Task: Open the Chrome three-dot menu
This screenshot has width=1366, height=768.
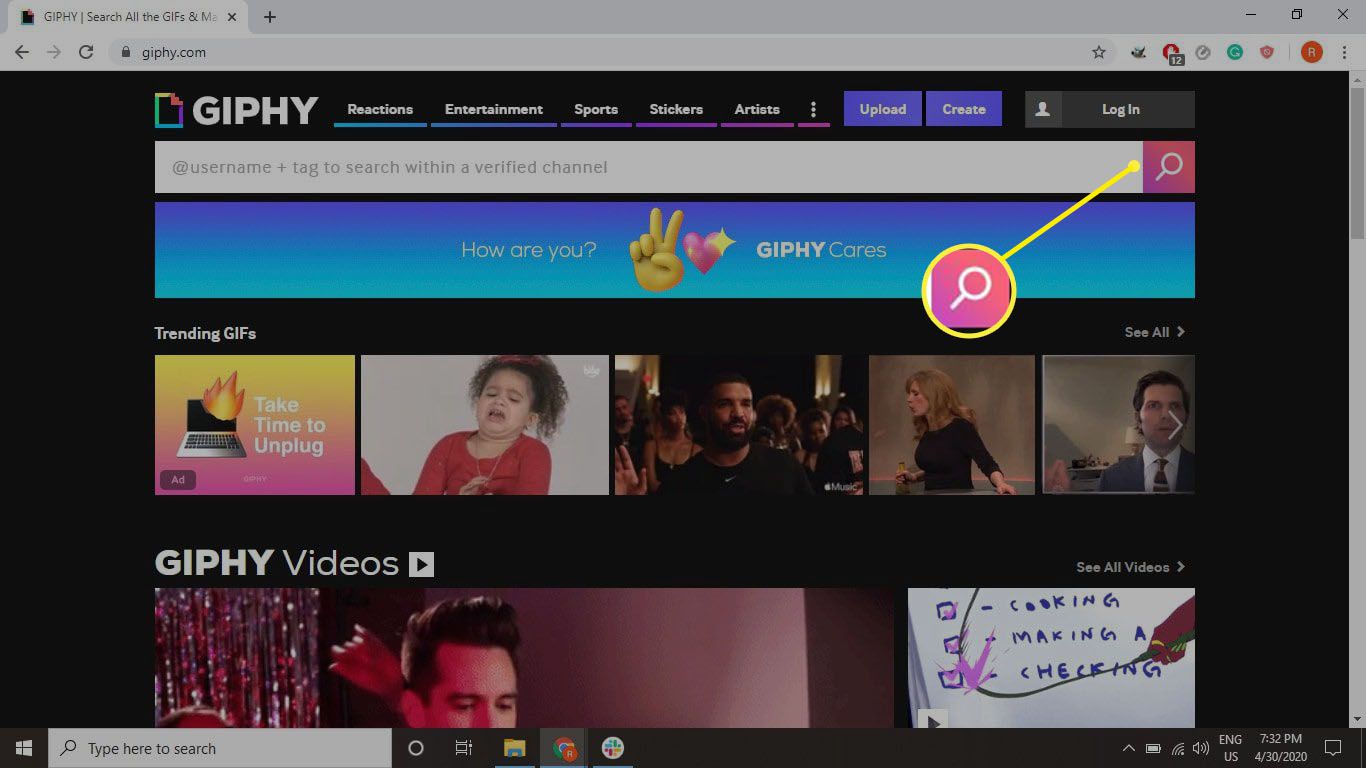Action: coord(1344,52)
